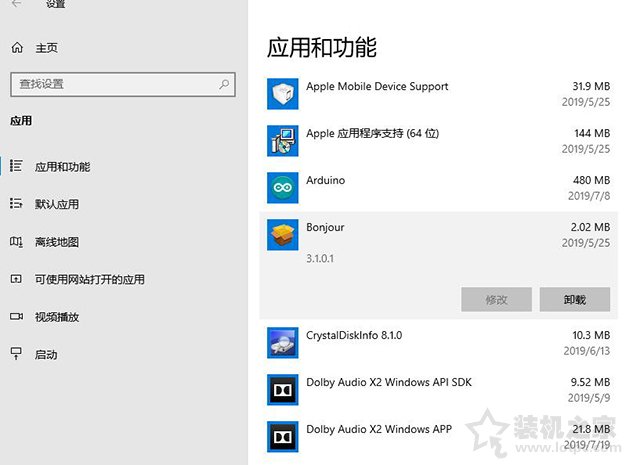Click the Arduino infinity logo icon
The height and width of the screenshot is (465, 640).
(x=282, y=188)
